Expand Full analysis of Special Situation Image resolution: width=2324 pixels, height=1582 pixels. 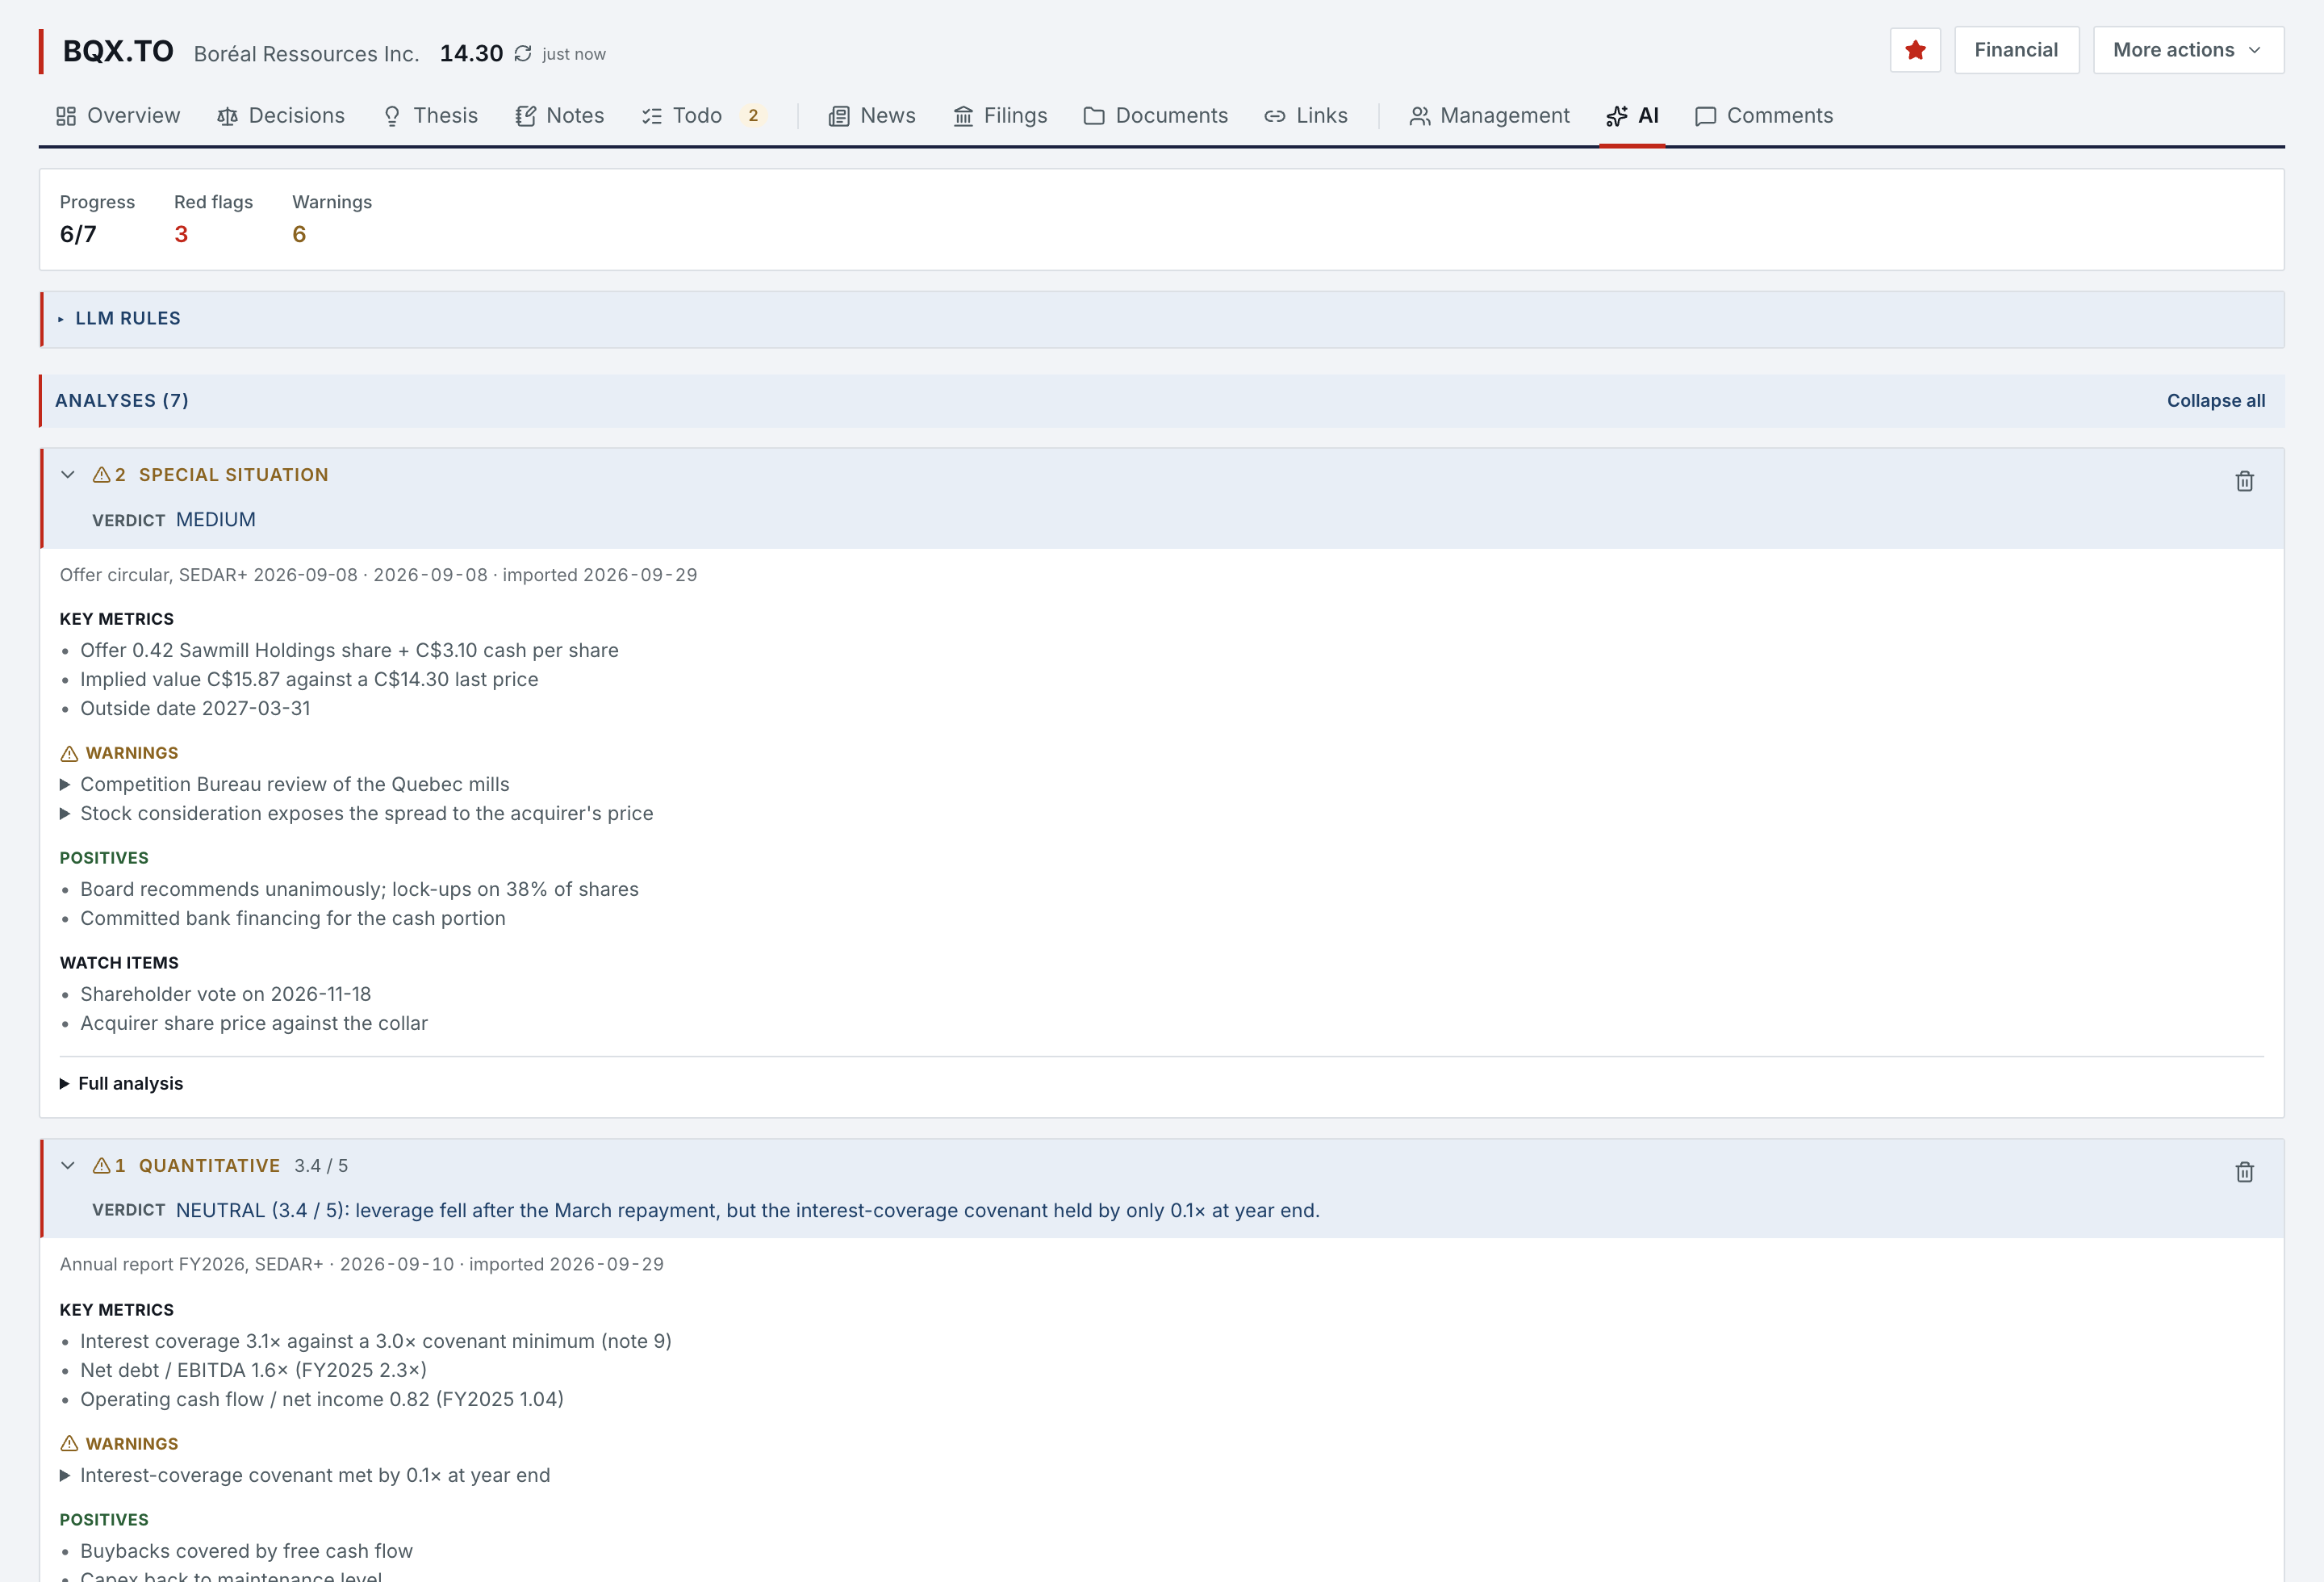(x=121, y=1083)
